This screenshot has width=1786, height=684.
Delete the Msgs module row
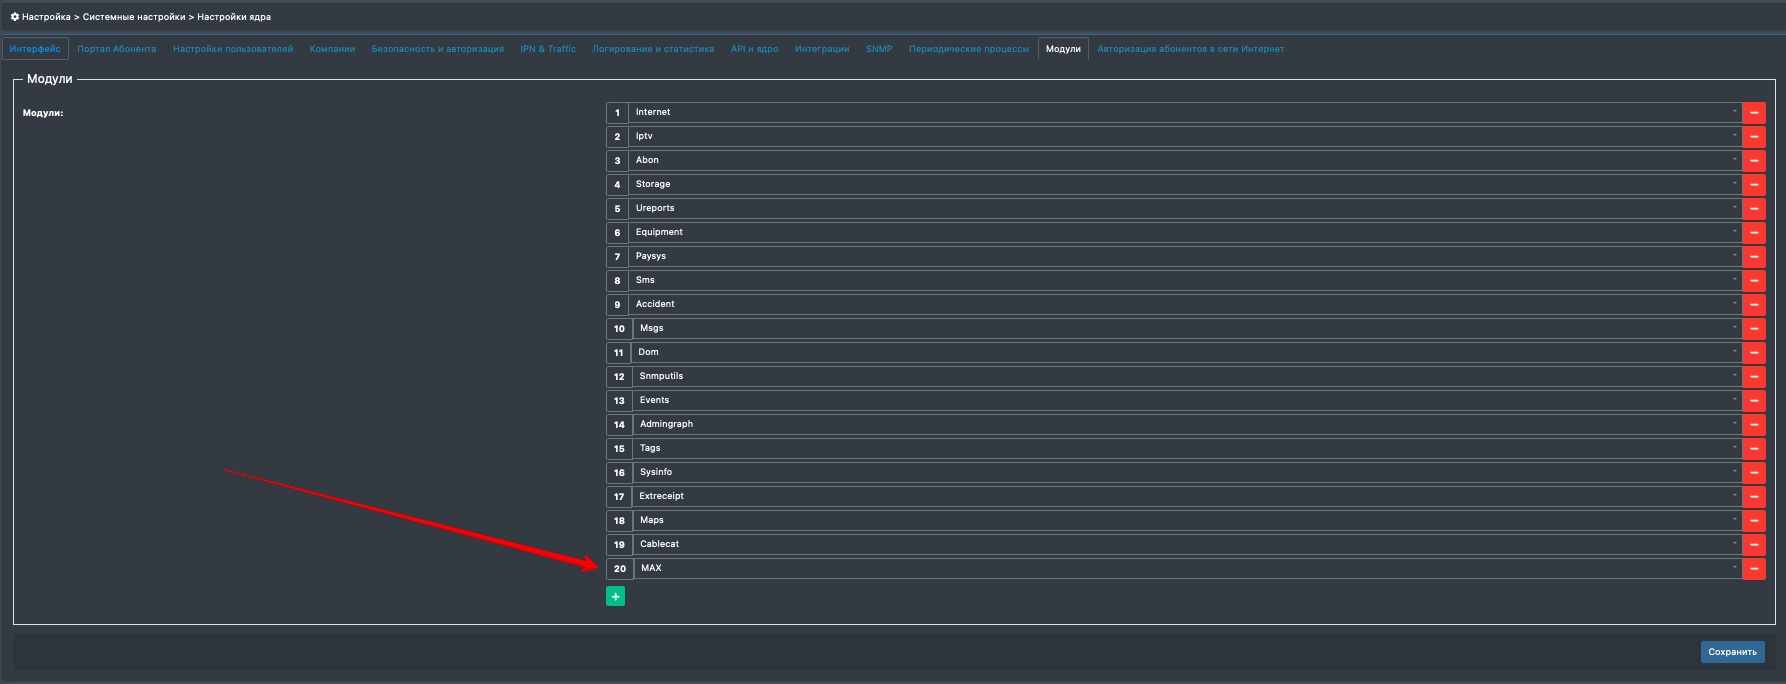coord(1753,329)
